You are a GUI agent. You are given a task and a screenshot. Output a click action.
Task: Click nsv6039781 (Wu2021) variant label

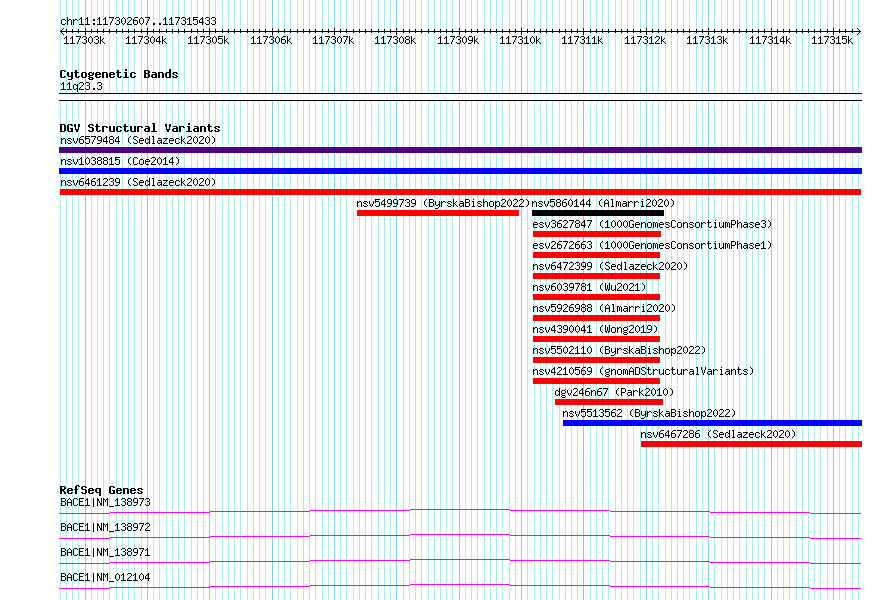click(589, 287)
